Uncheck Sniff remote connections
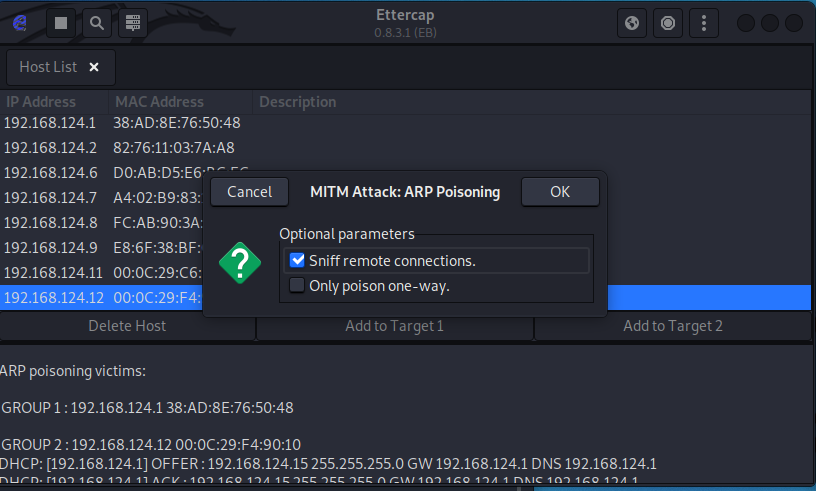Image resolution: width=816 pixels, height=491 pixels. tap(297, 261)
